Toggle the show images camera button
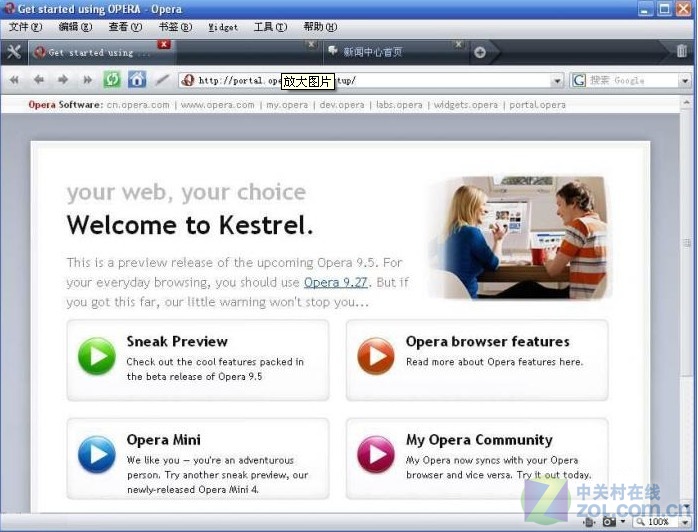Image resolution: width=698 pixels, height=532 pixels. point(607,522)
